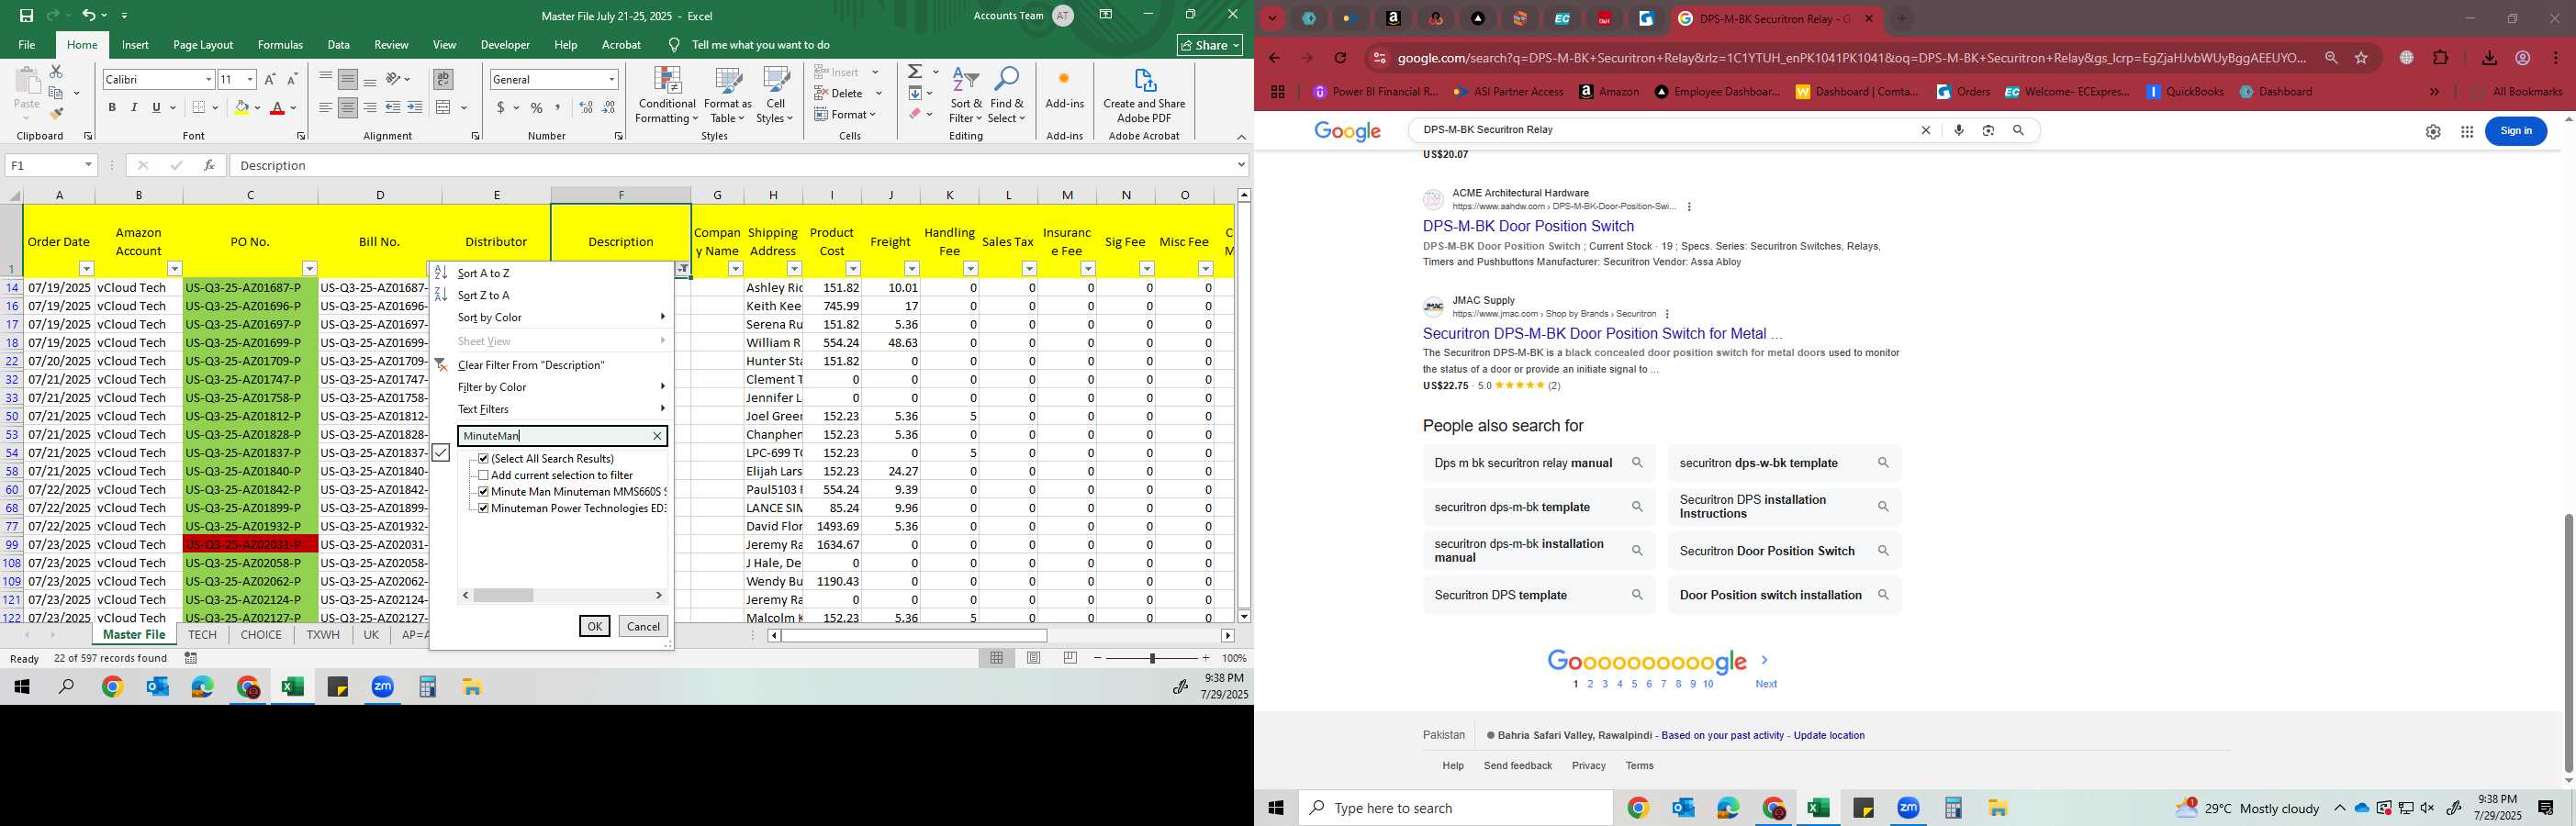Switch to the CHOICE sheet tab
This screenshot has width=2576, height=826.
point(261,635)
